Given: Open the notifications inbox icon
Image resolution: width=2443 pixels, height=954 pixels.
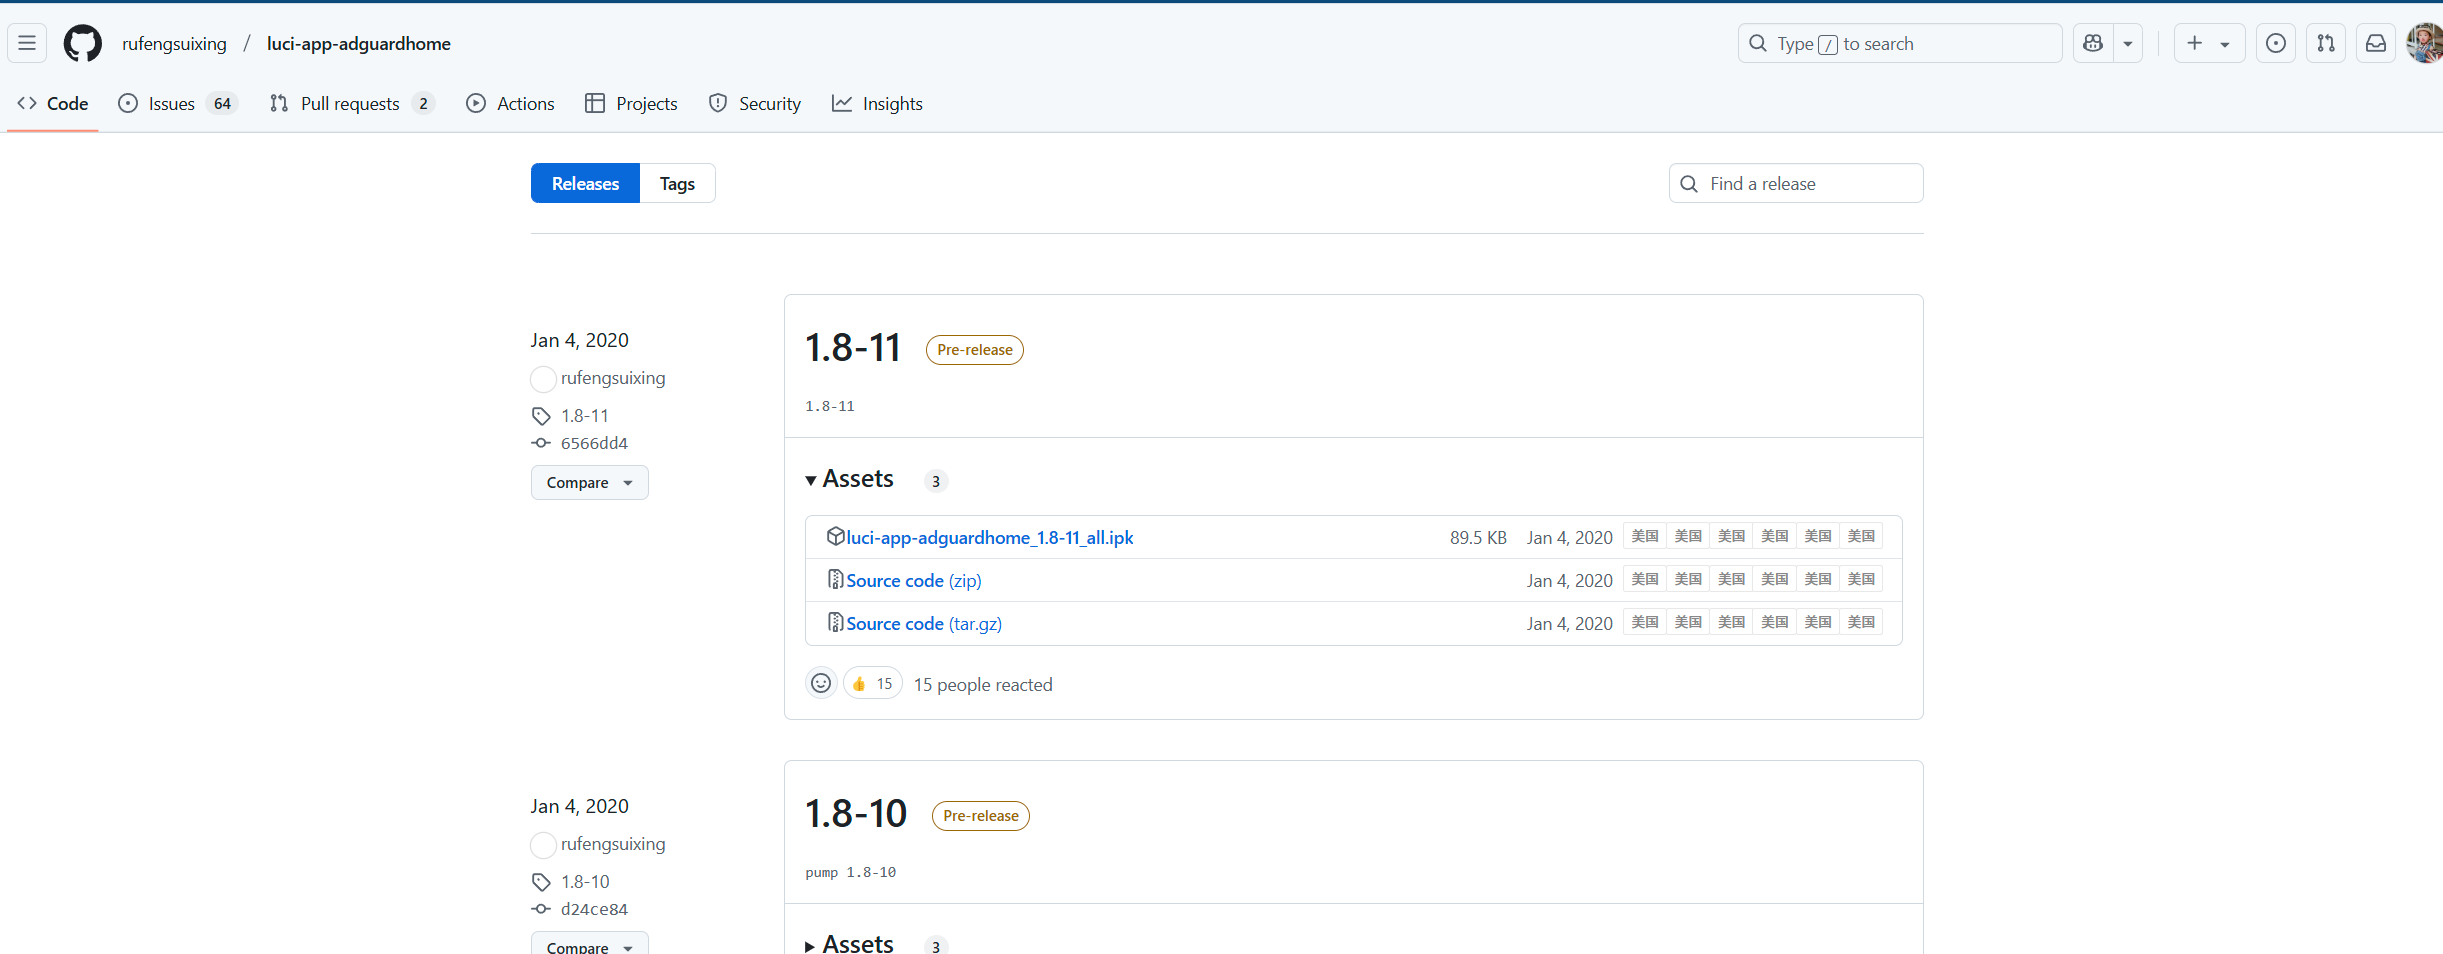Looking at the screenshot, I should click(x=2376, y=43).
